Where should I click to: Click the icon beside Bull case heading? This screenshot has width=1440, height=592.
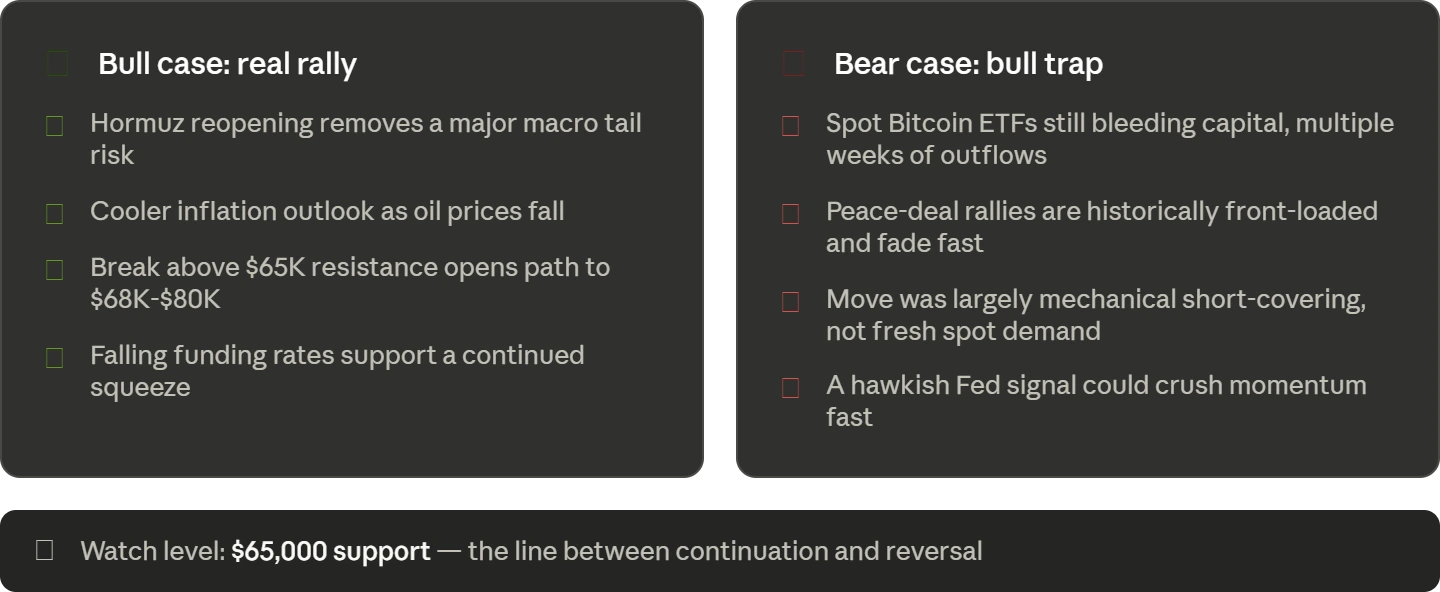click(x=58, y=64)
